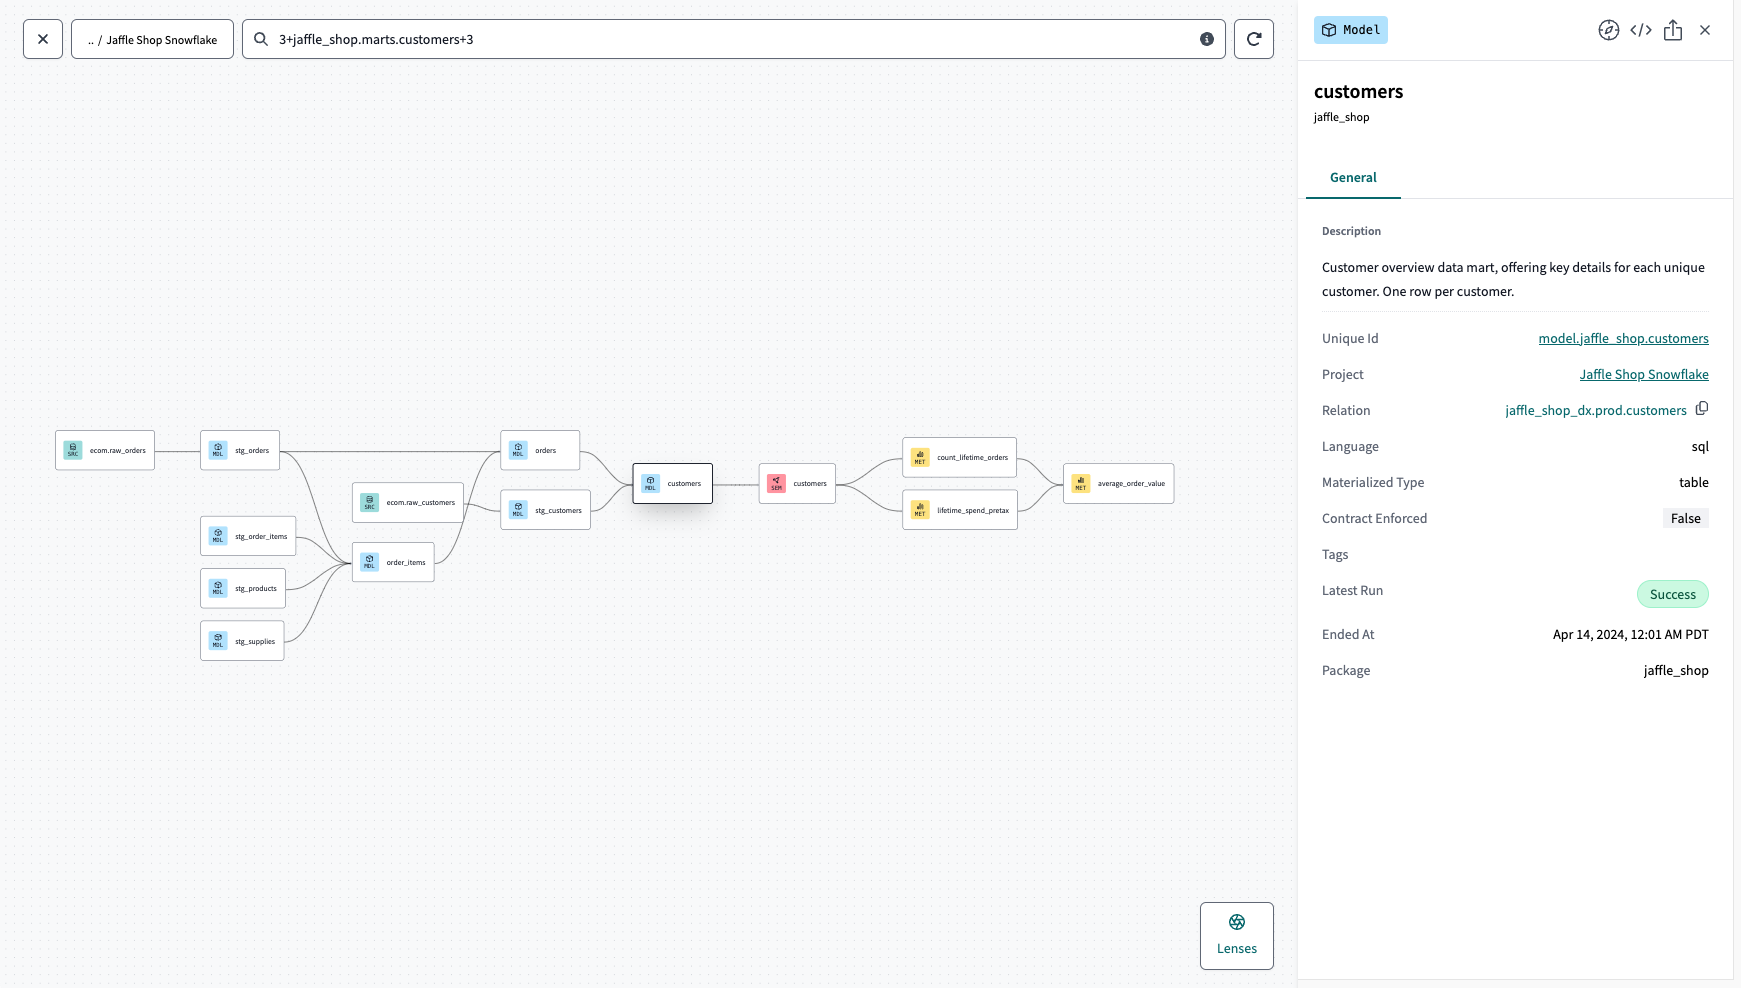This screenshot has height=988, width=1741.
Task: Follow the Jaffle Shop Snowflake project link
Action: click(x=1644, y=374)
